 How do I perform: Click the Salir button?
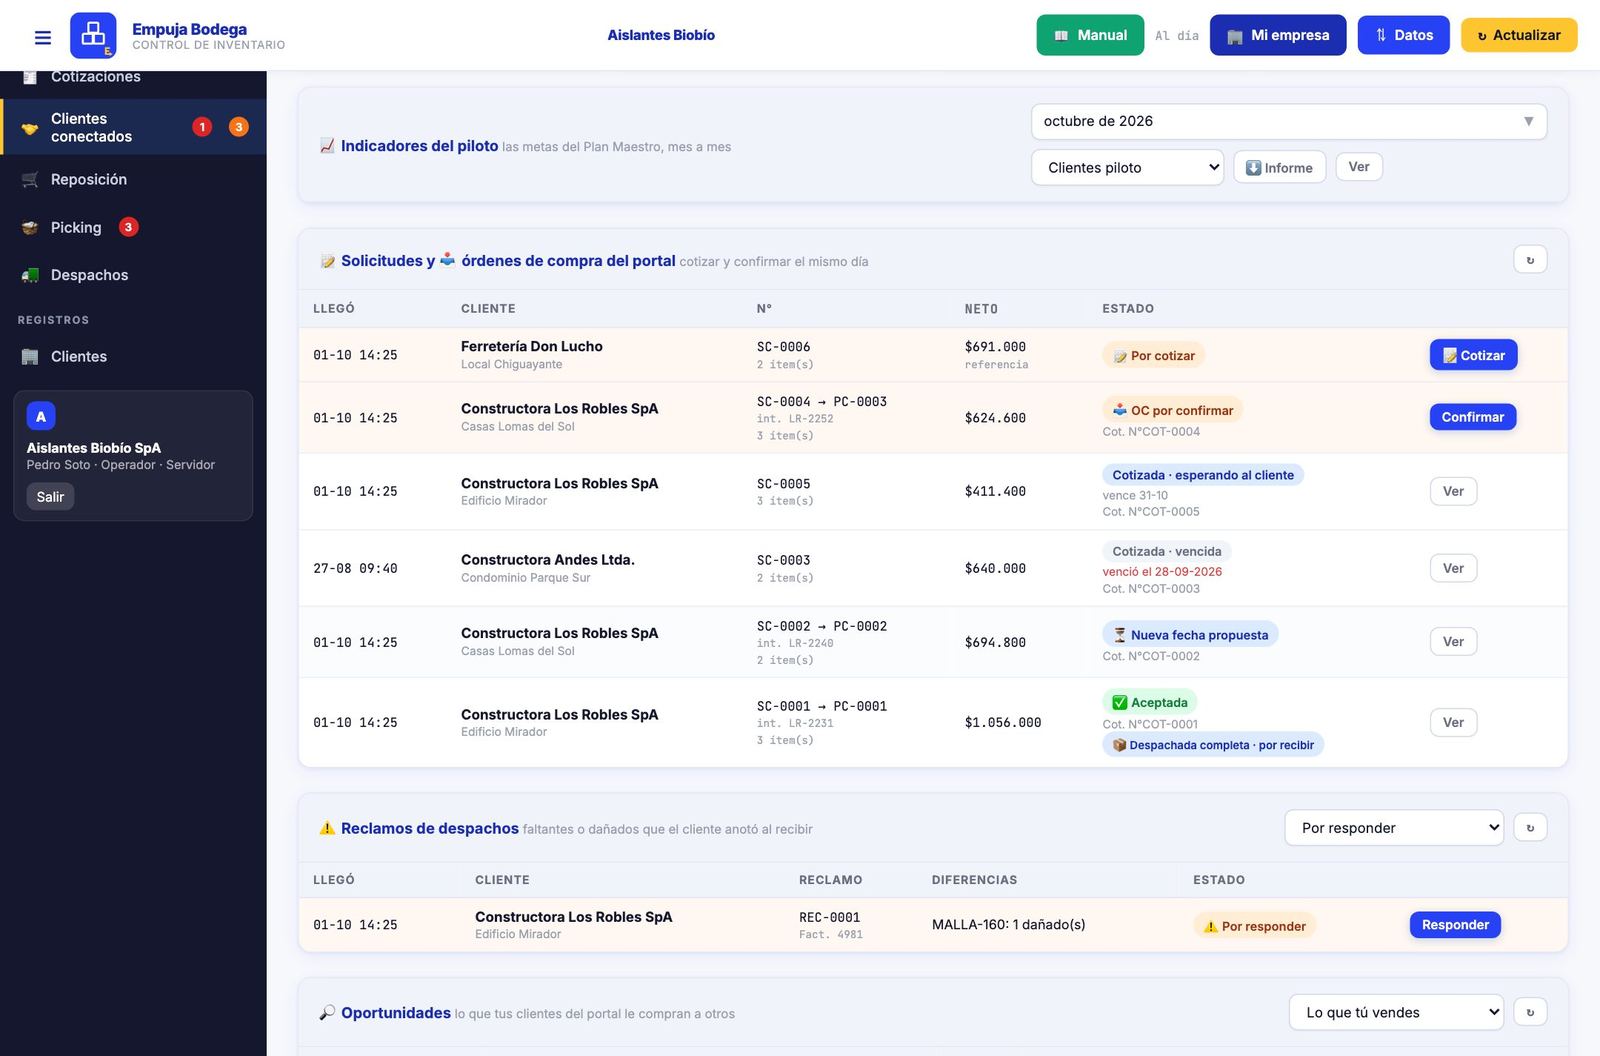(x=50, y=497)
